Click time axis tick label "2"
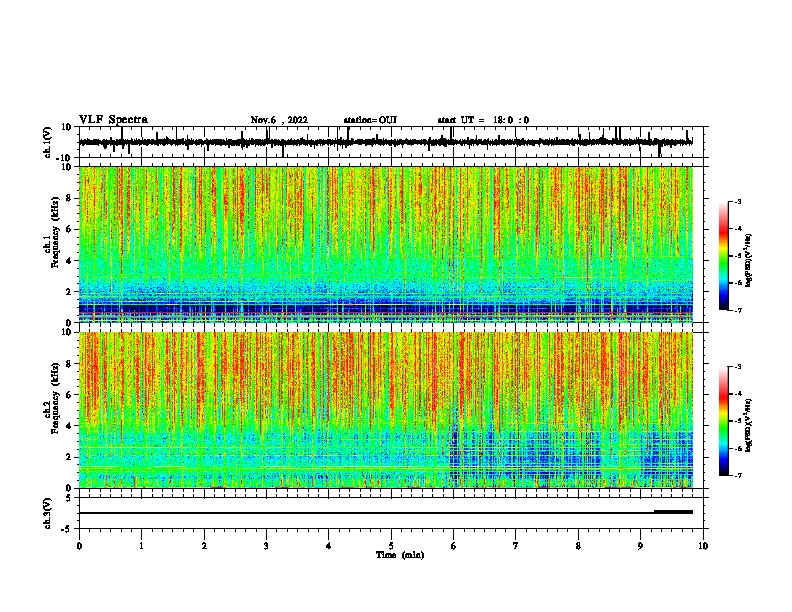 (x=204, y=546)
